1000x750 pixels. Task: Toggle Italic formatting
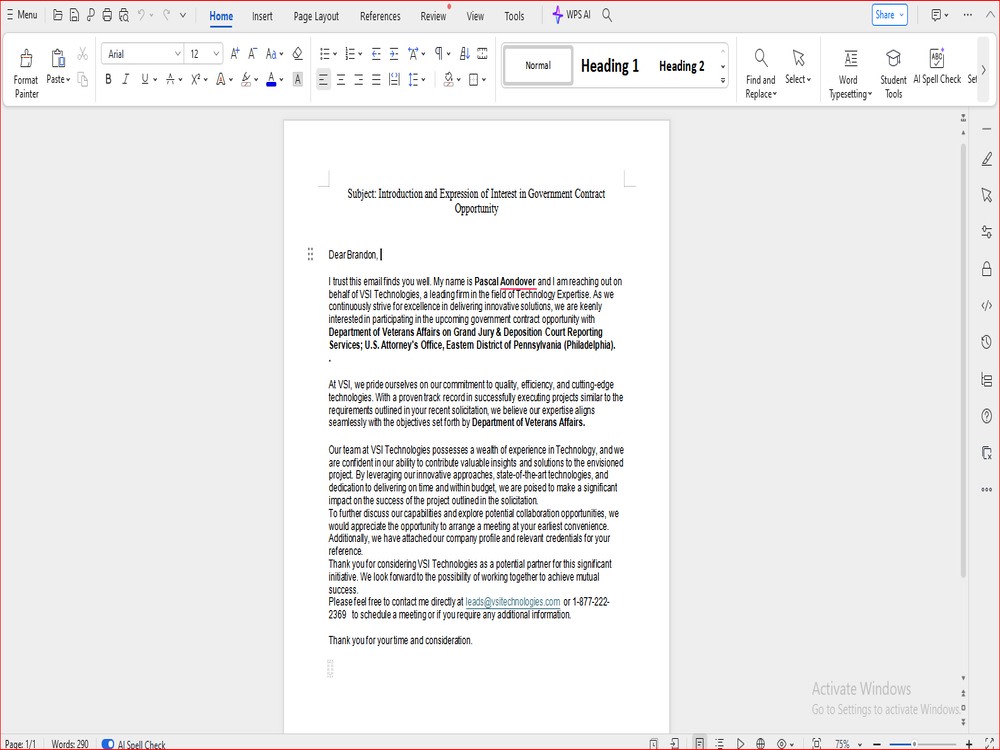(x=126, y=79)
